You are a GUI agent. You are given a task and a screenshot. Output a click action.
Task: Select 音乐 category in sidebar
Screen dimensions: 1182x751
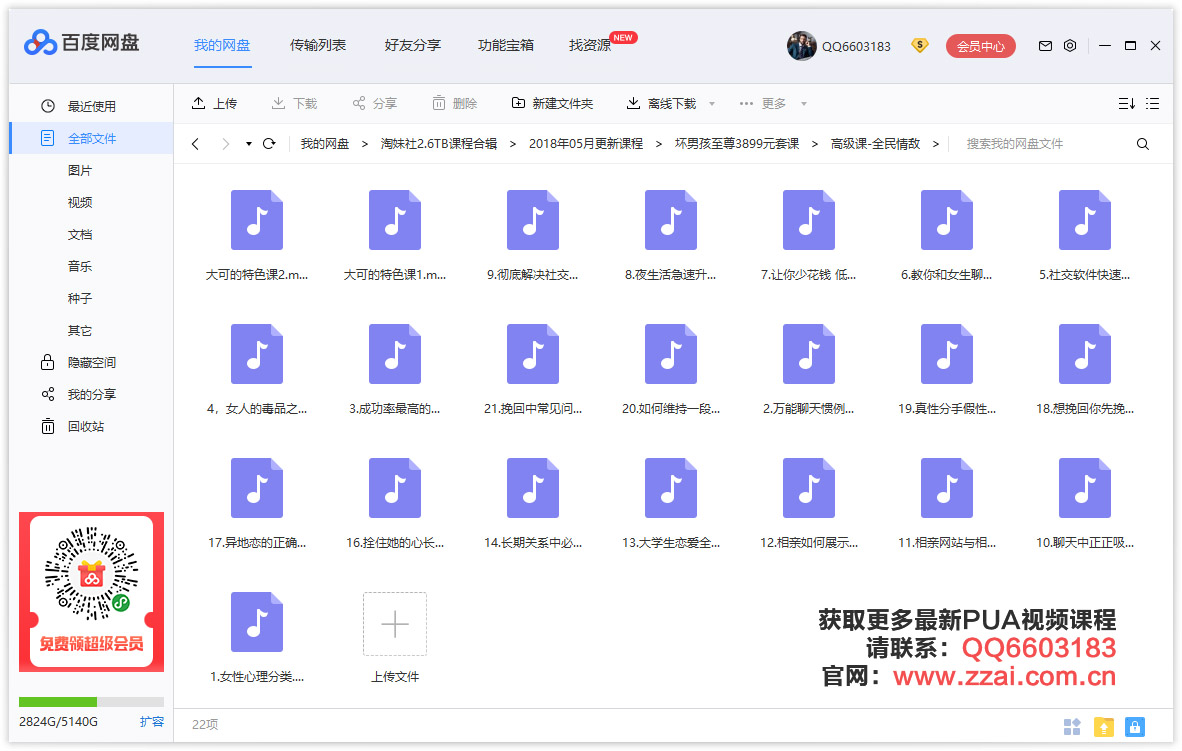[x=80, y=267]
